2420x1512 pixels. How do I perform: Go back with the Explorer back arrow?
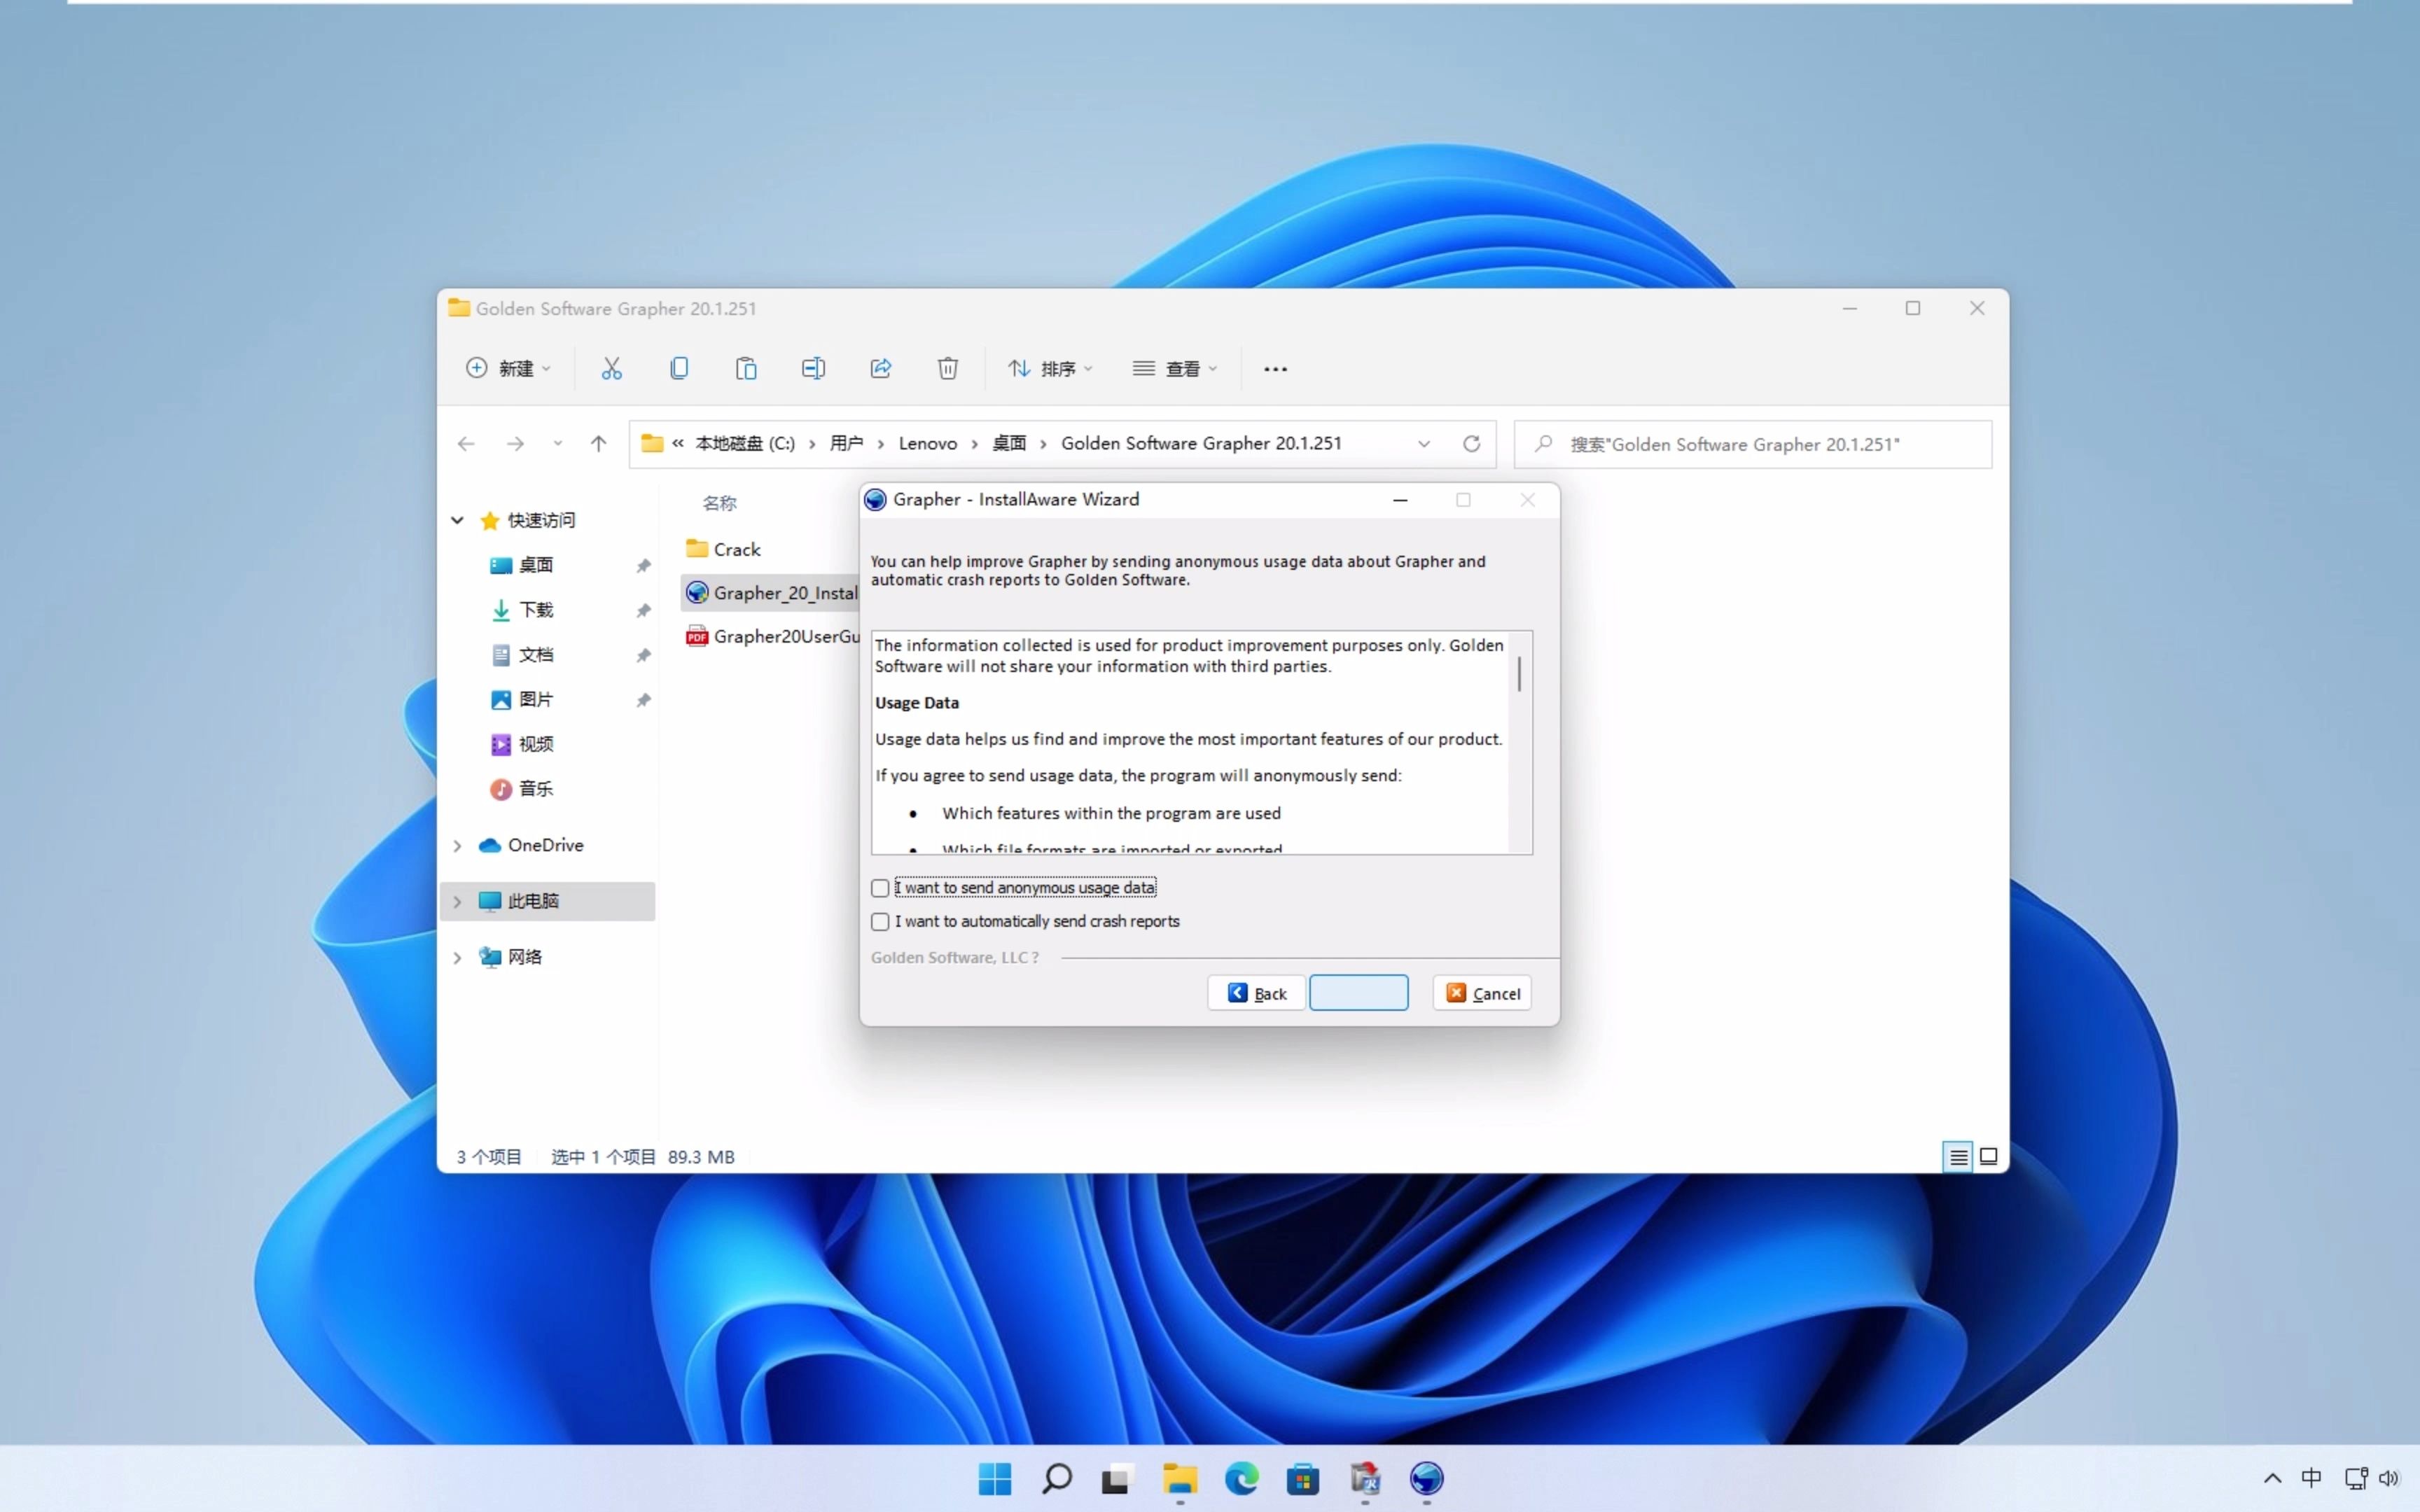point(466,443)
